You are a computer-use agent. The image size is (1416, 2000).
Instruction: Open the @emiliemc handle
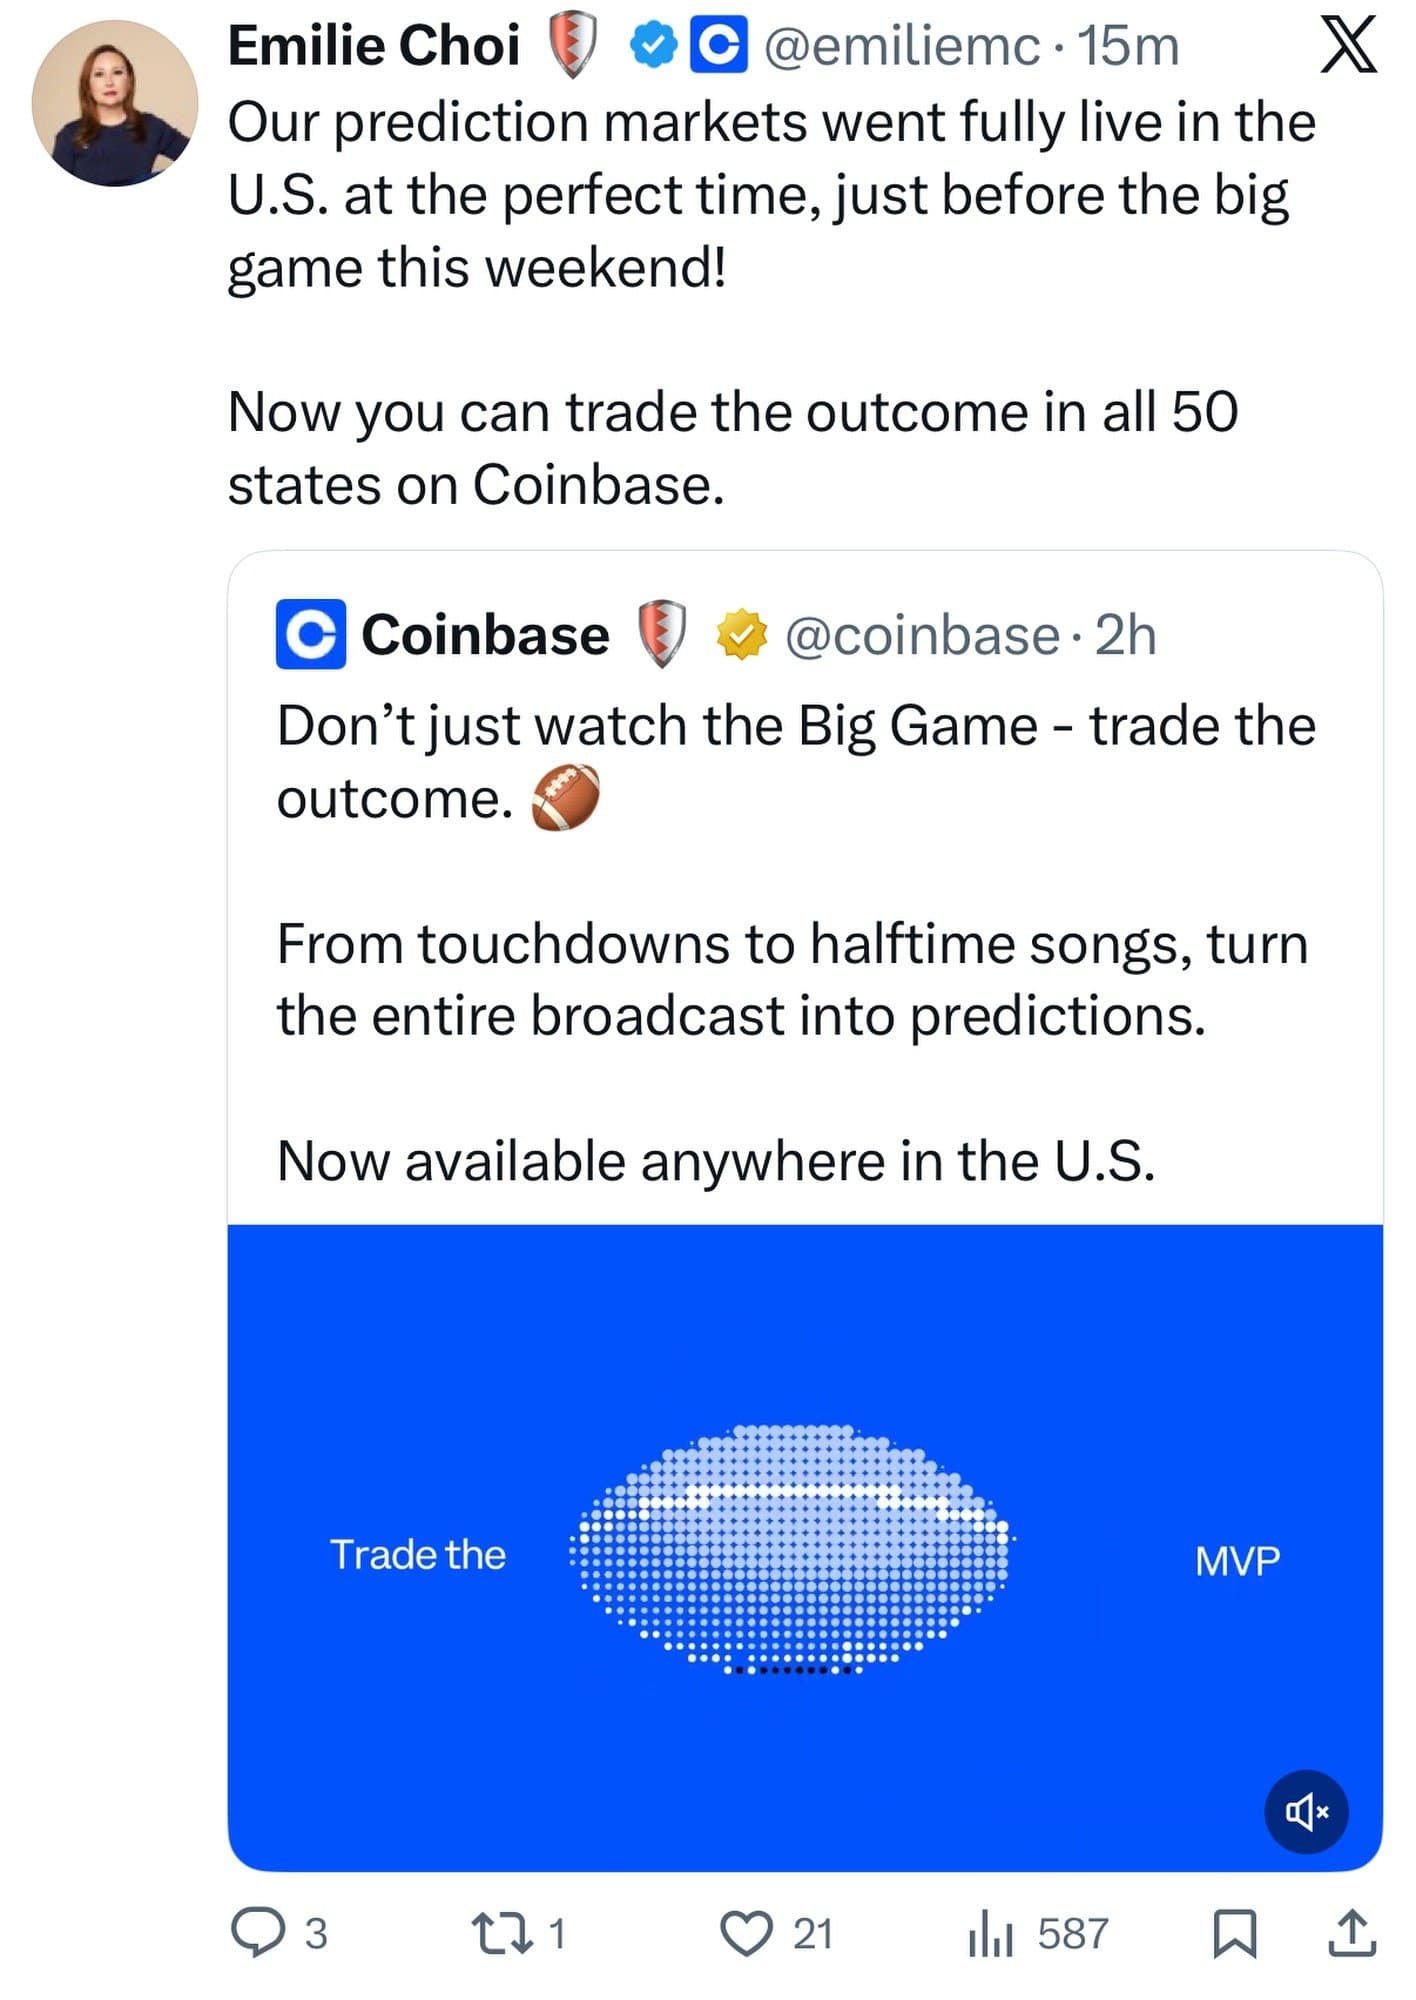(902, 47)
